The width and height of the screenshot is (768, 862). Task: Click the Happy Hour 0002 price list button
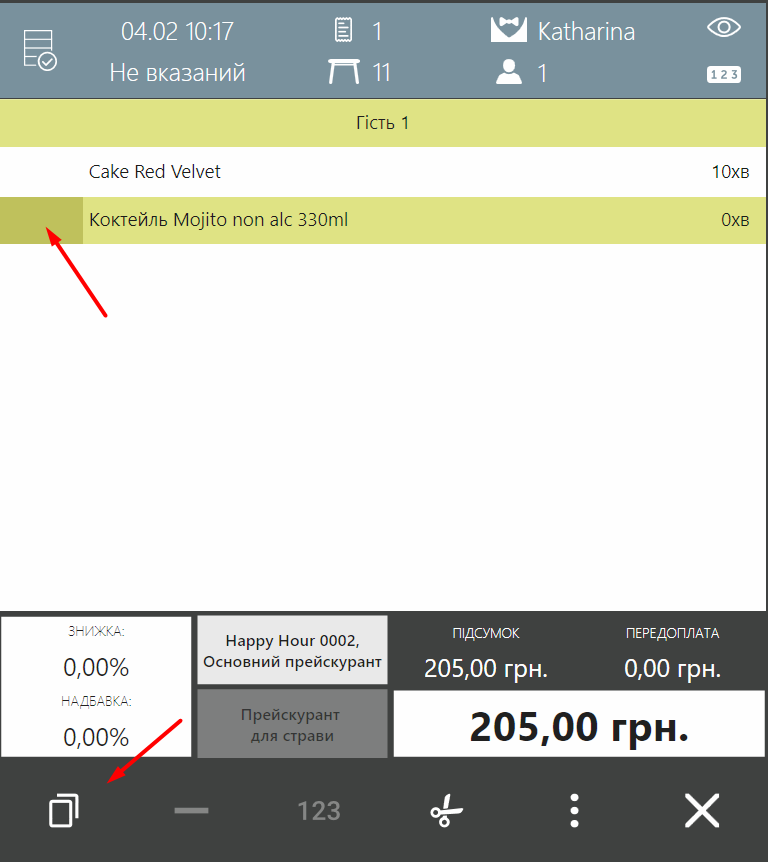coord(292,651)
